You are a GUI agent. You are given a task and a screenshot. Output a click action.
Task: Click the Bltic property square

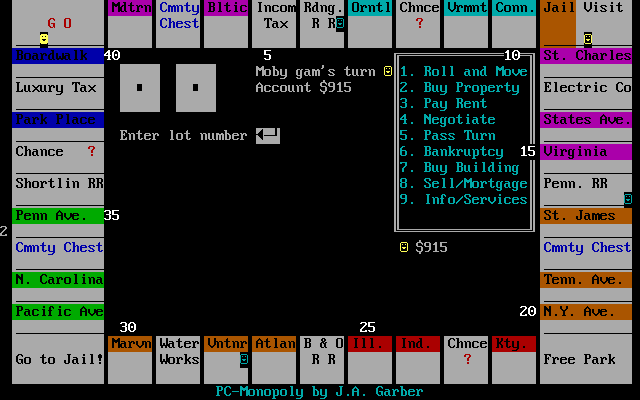coord(226,24)
